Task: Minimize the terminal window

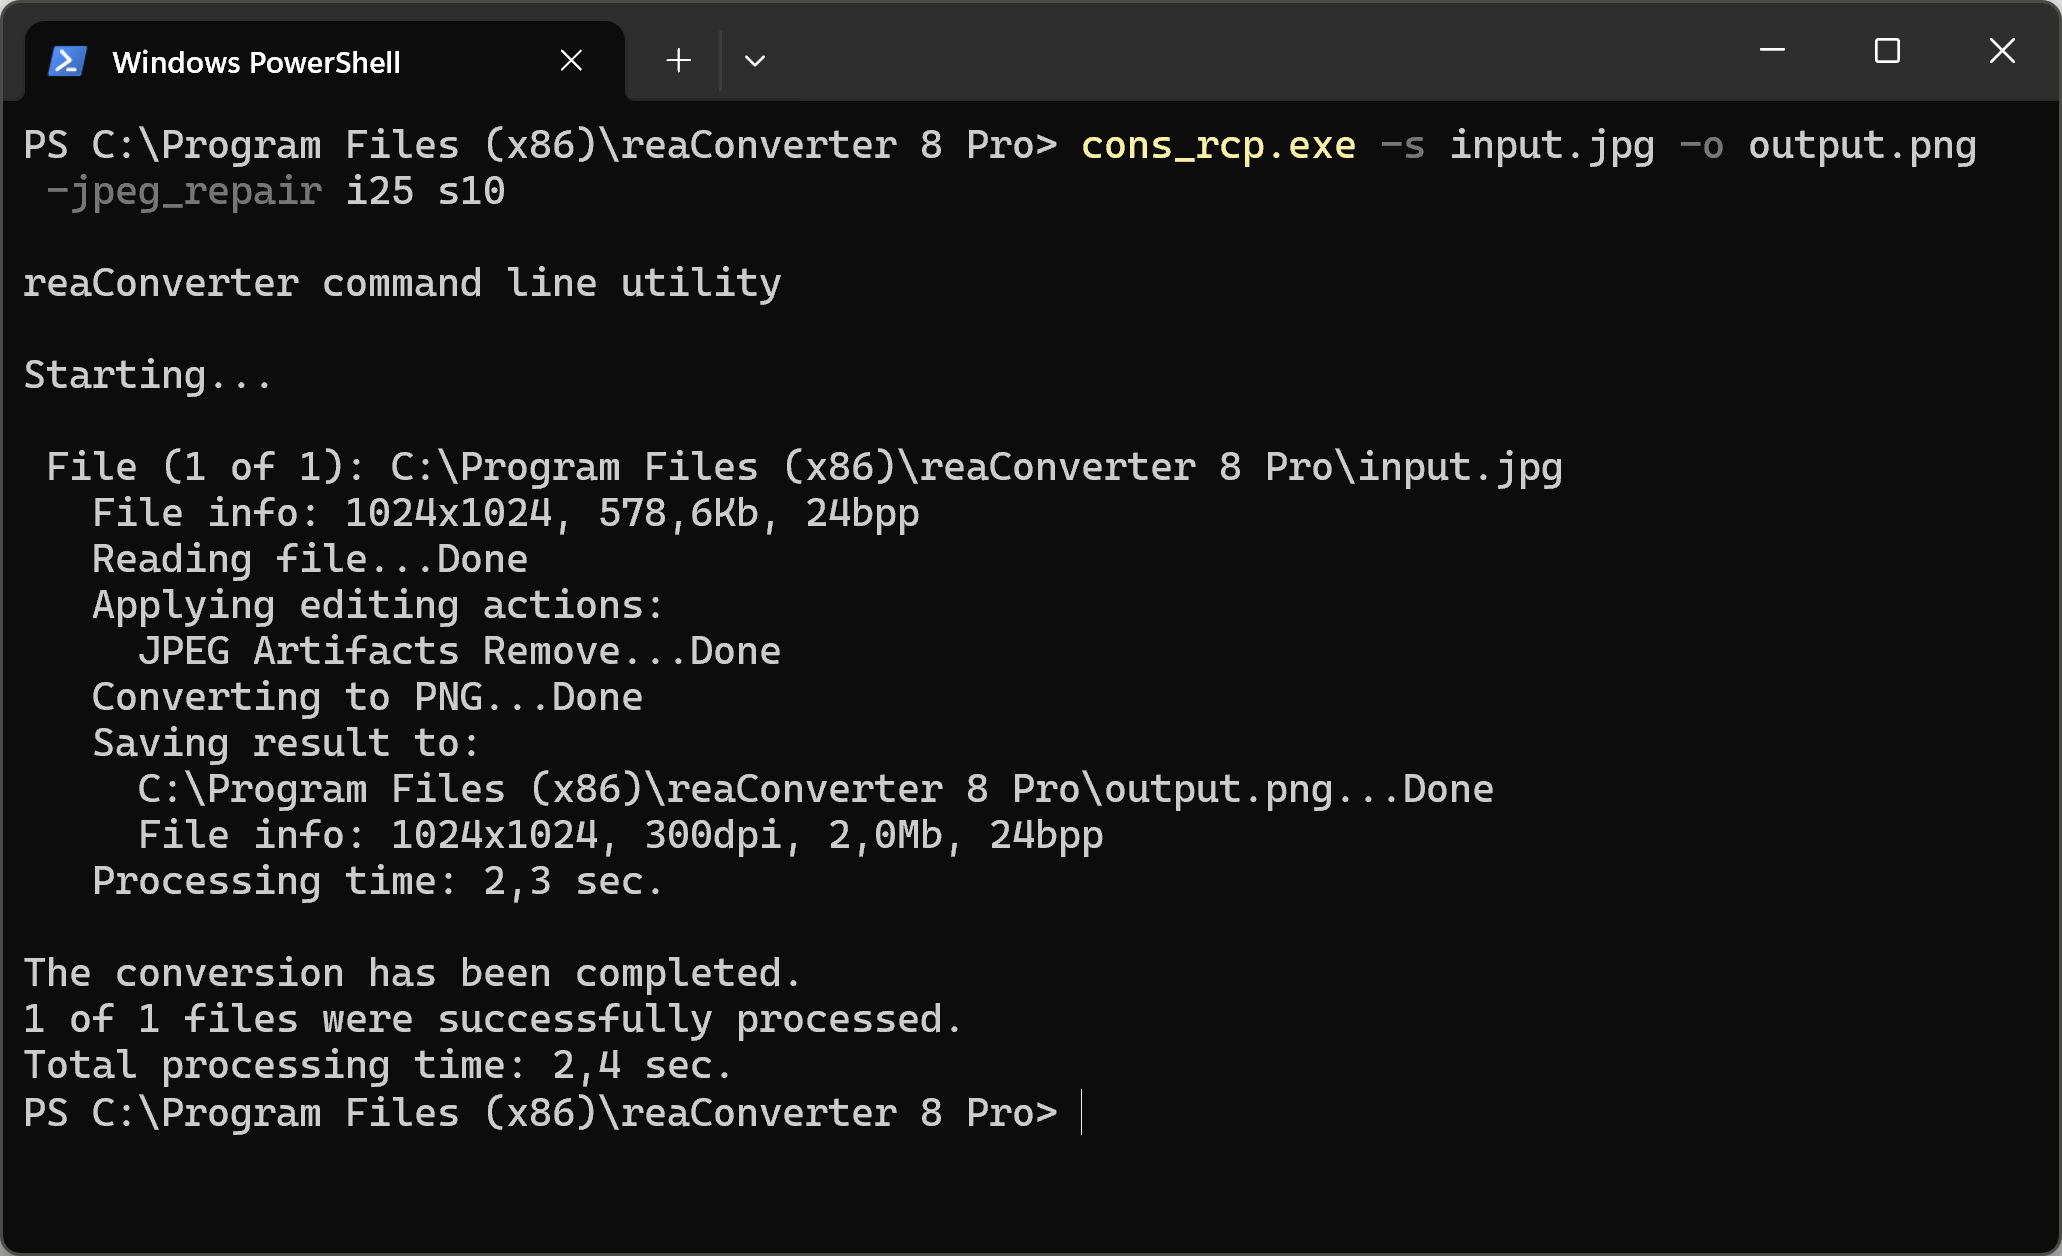Action: pos(1772,50)
